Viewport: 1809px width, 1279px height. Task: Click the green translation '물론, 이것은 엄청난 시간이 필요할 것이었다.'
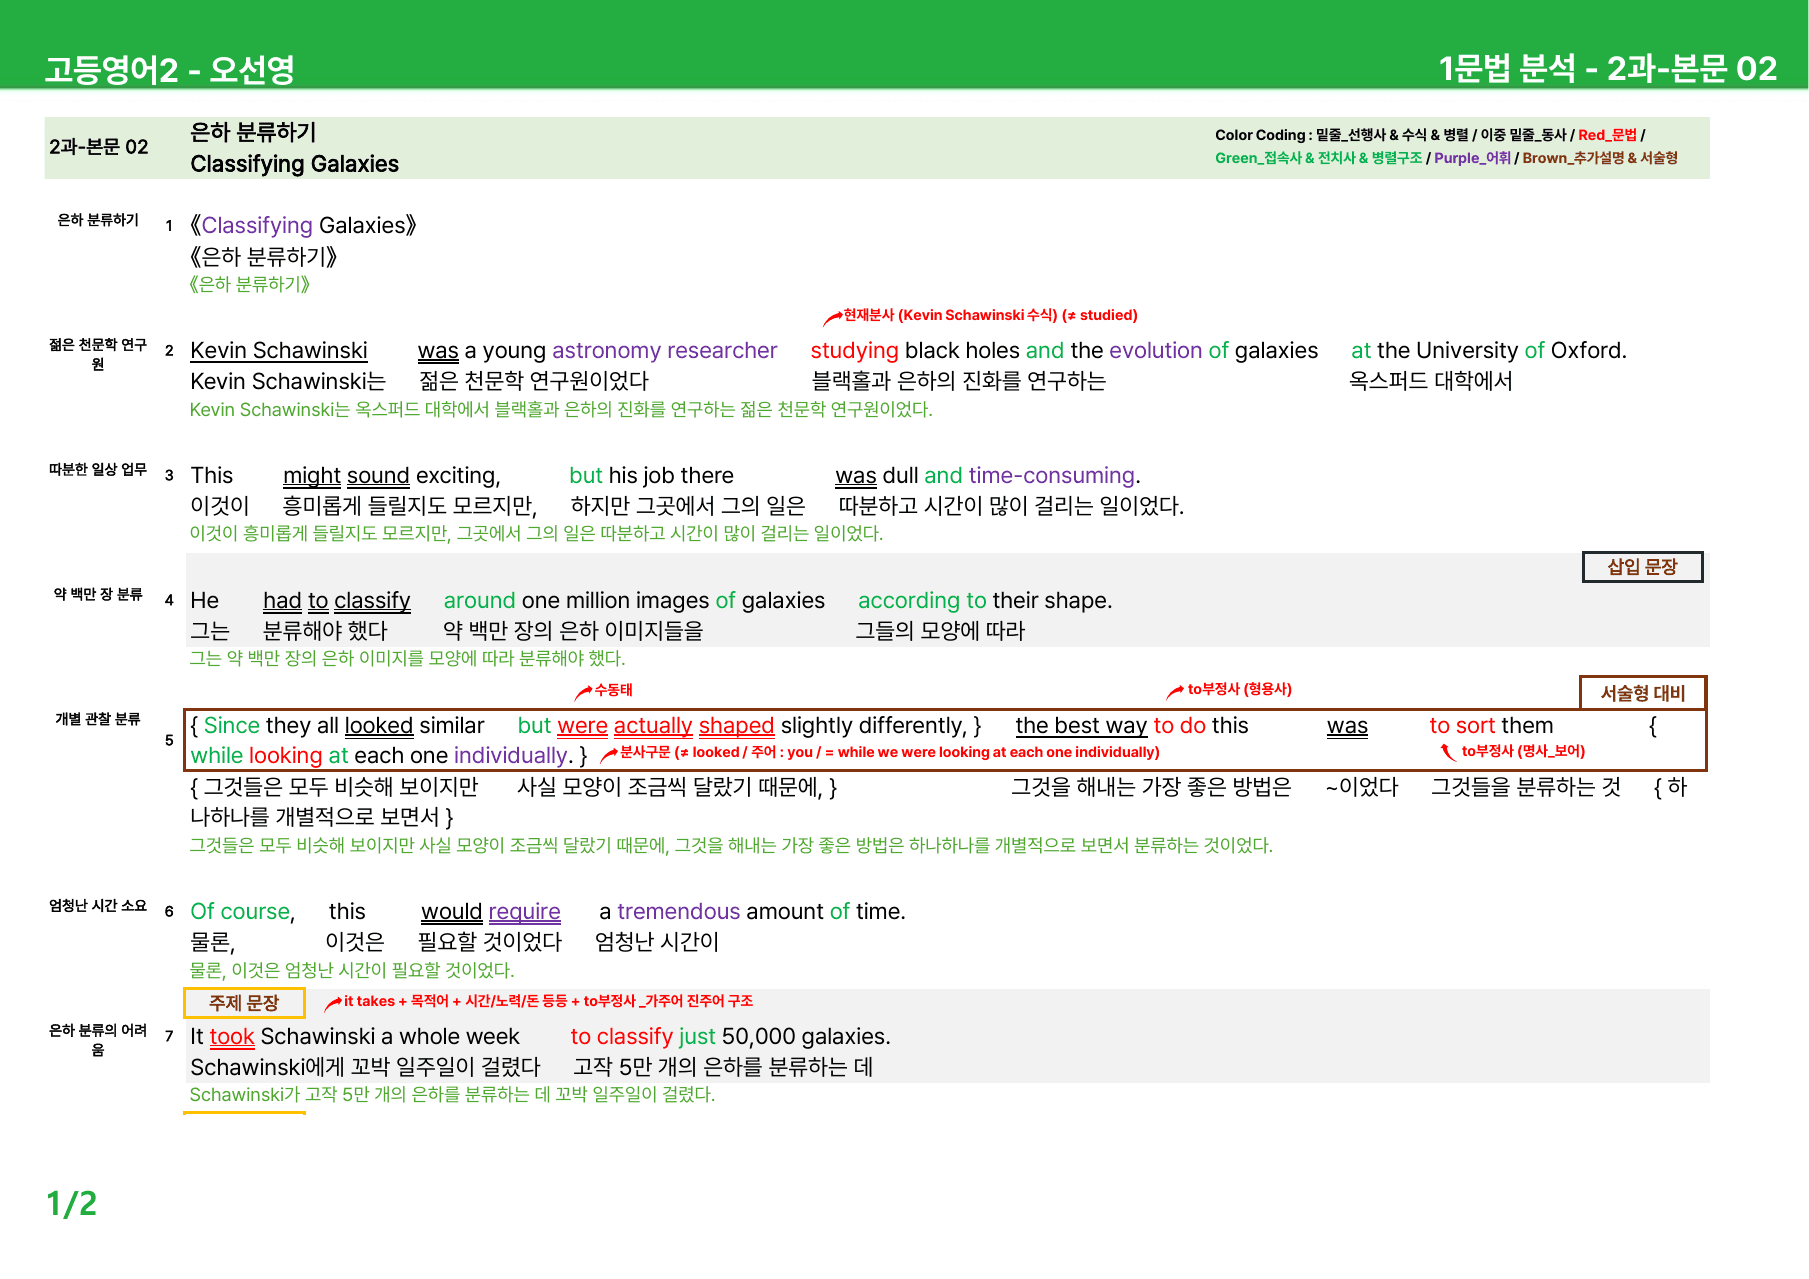pos(352,970)
